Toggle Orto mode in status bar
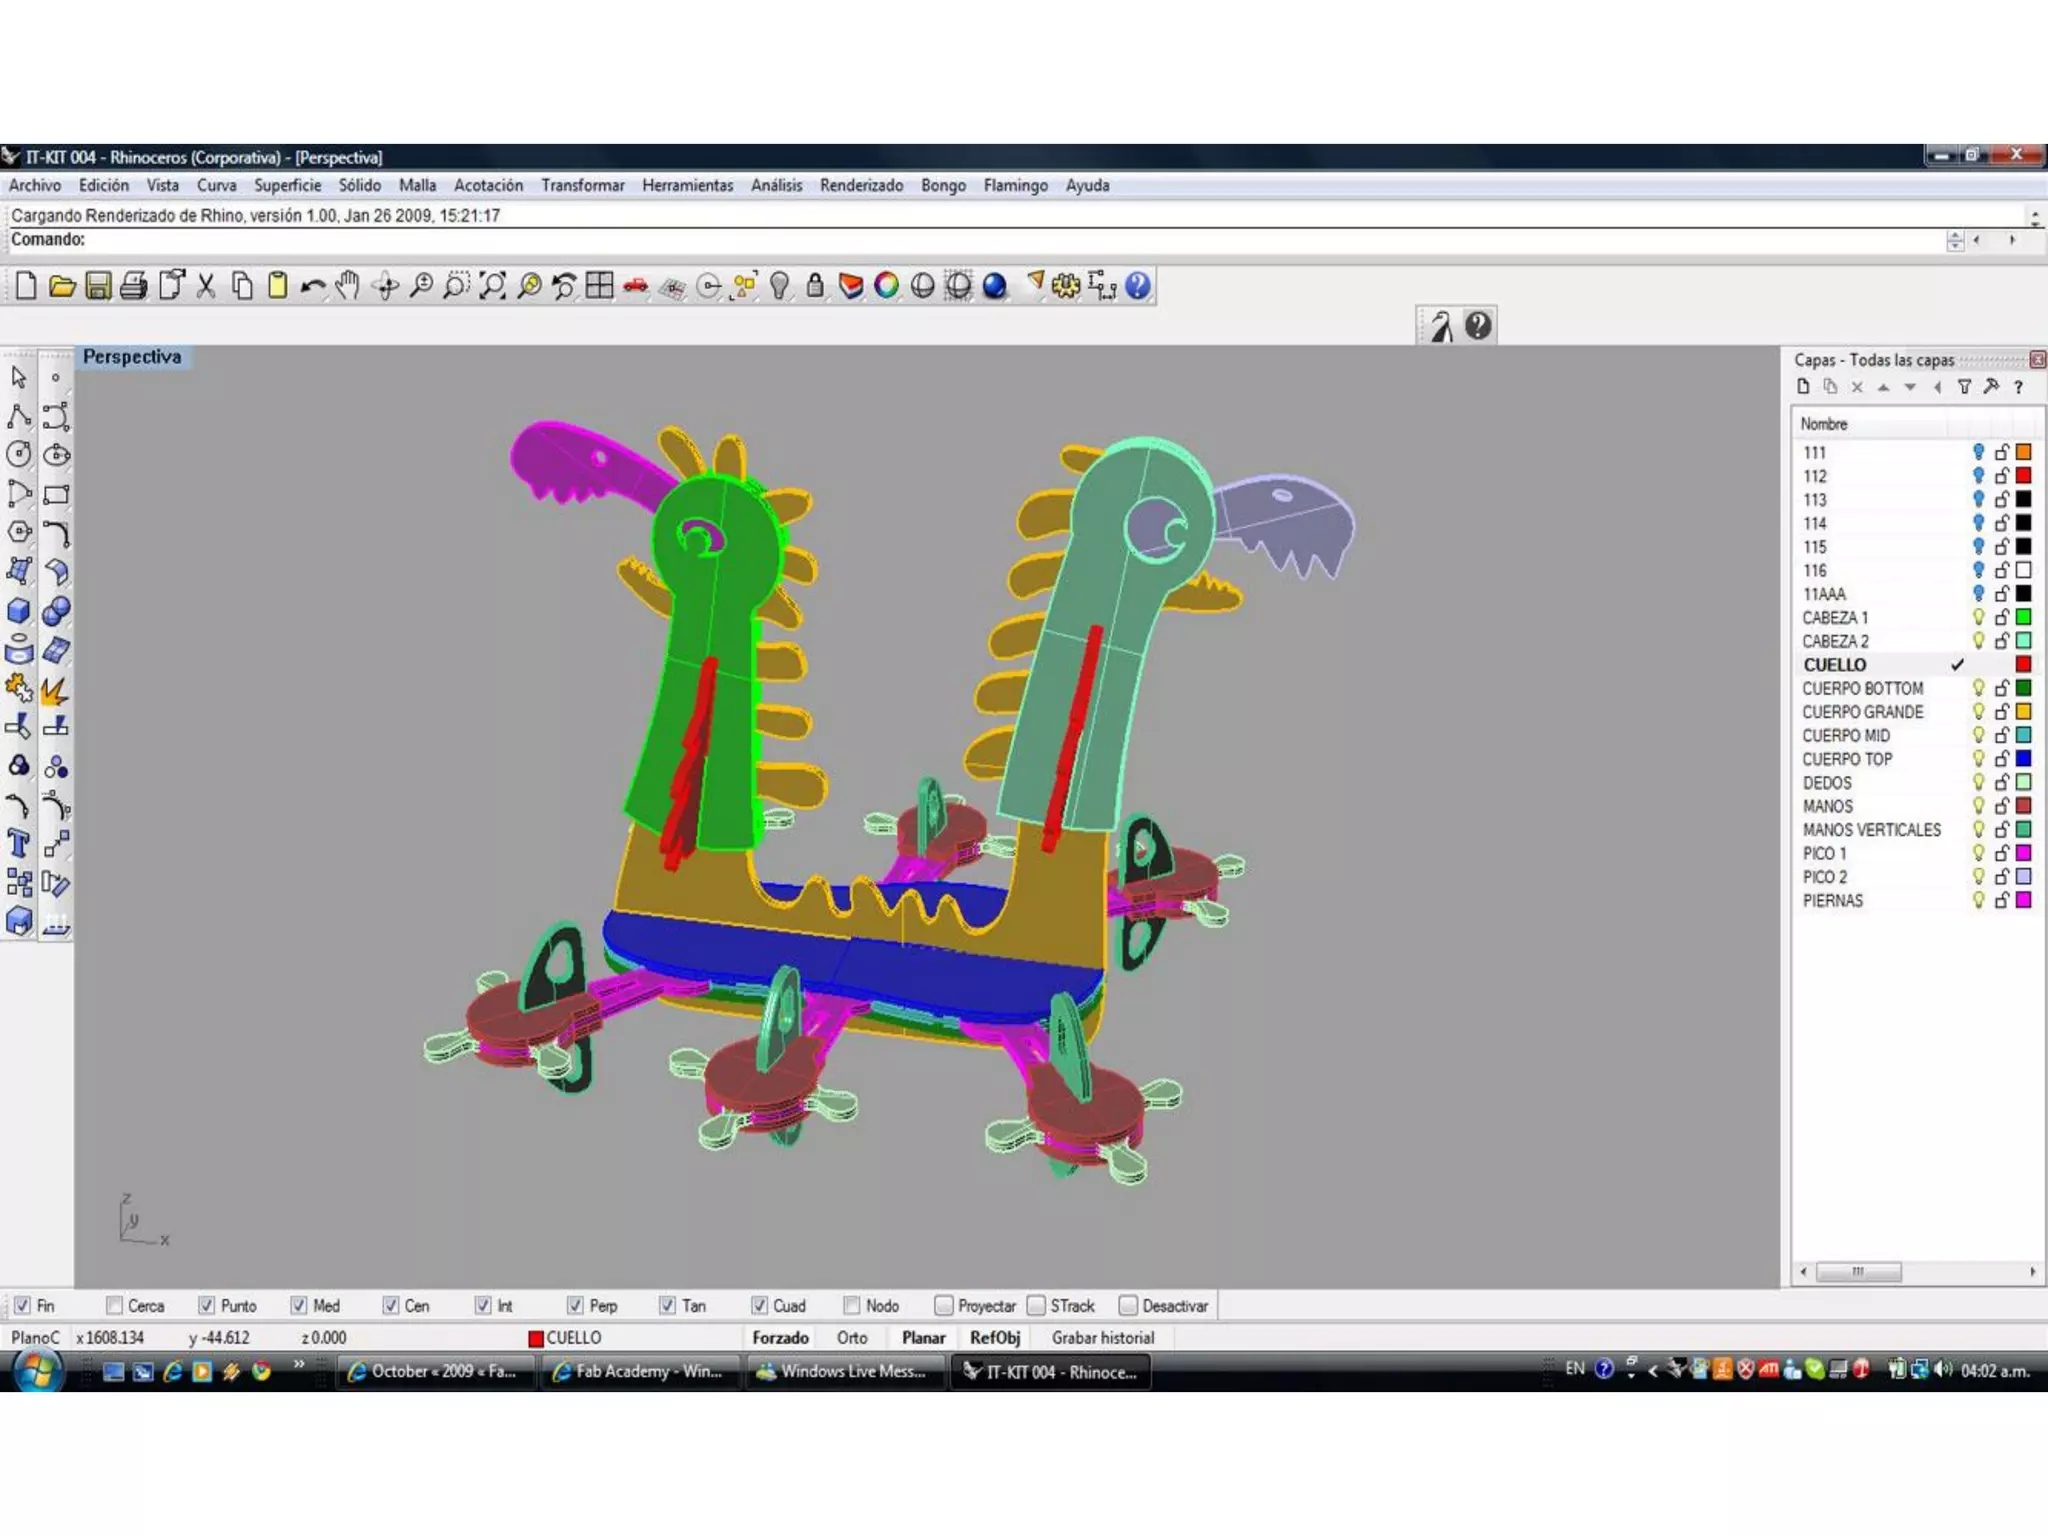This screenshot has height=1536, width=2048. click(x=852, y=1338)
